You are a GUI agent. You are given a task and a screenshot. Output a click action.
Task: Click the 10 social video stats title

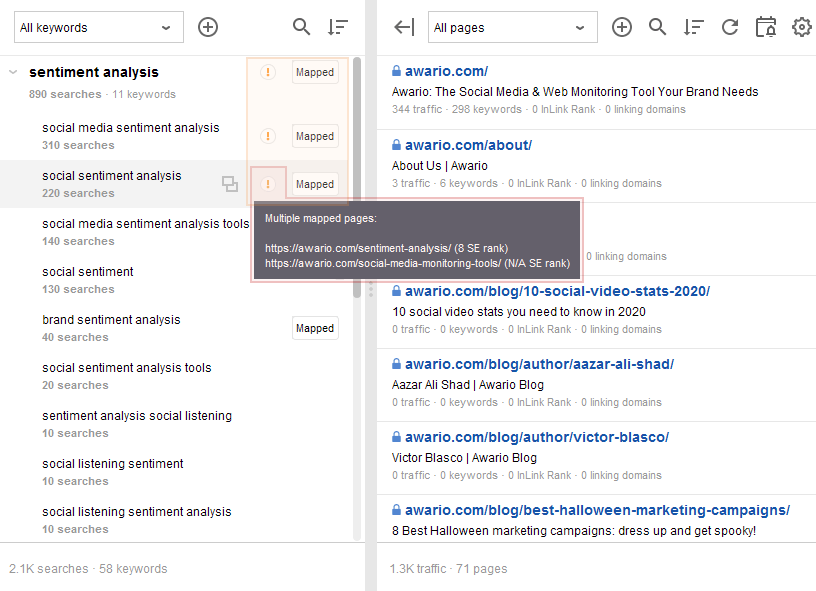coord(519,312)
